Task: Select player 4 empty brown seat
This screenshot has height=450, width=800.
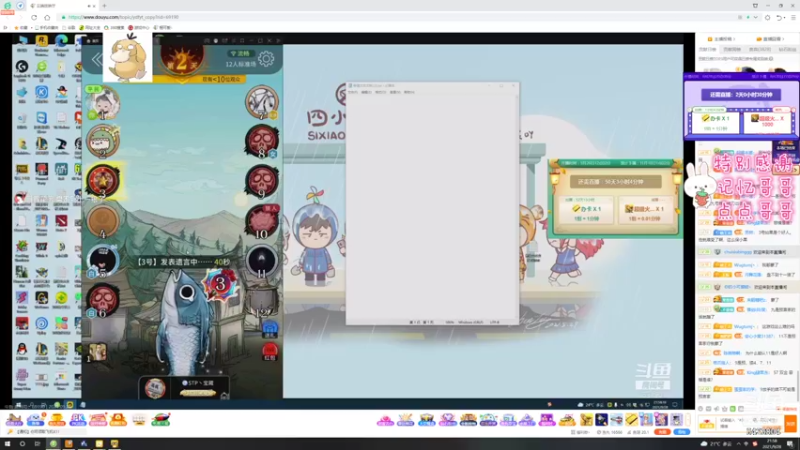Action: [104, 221]
